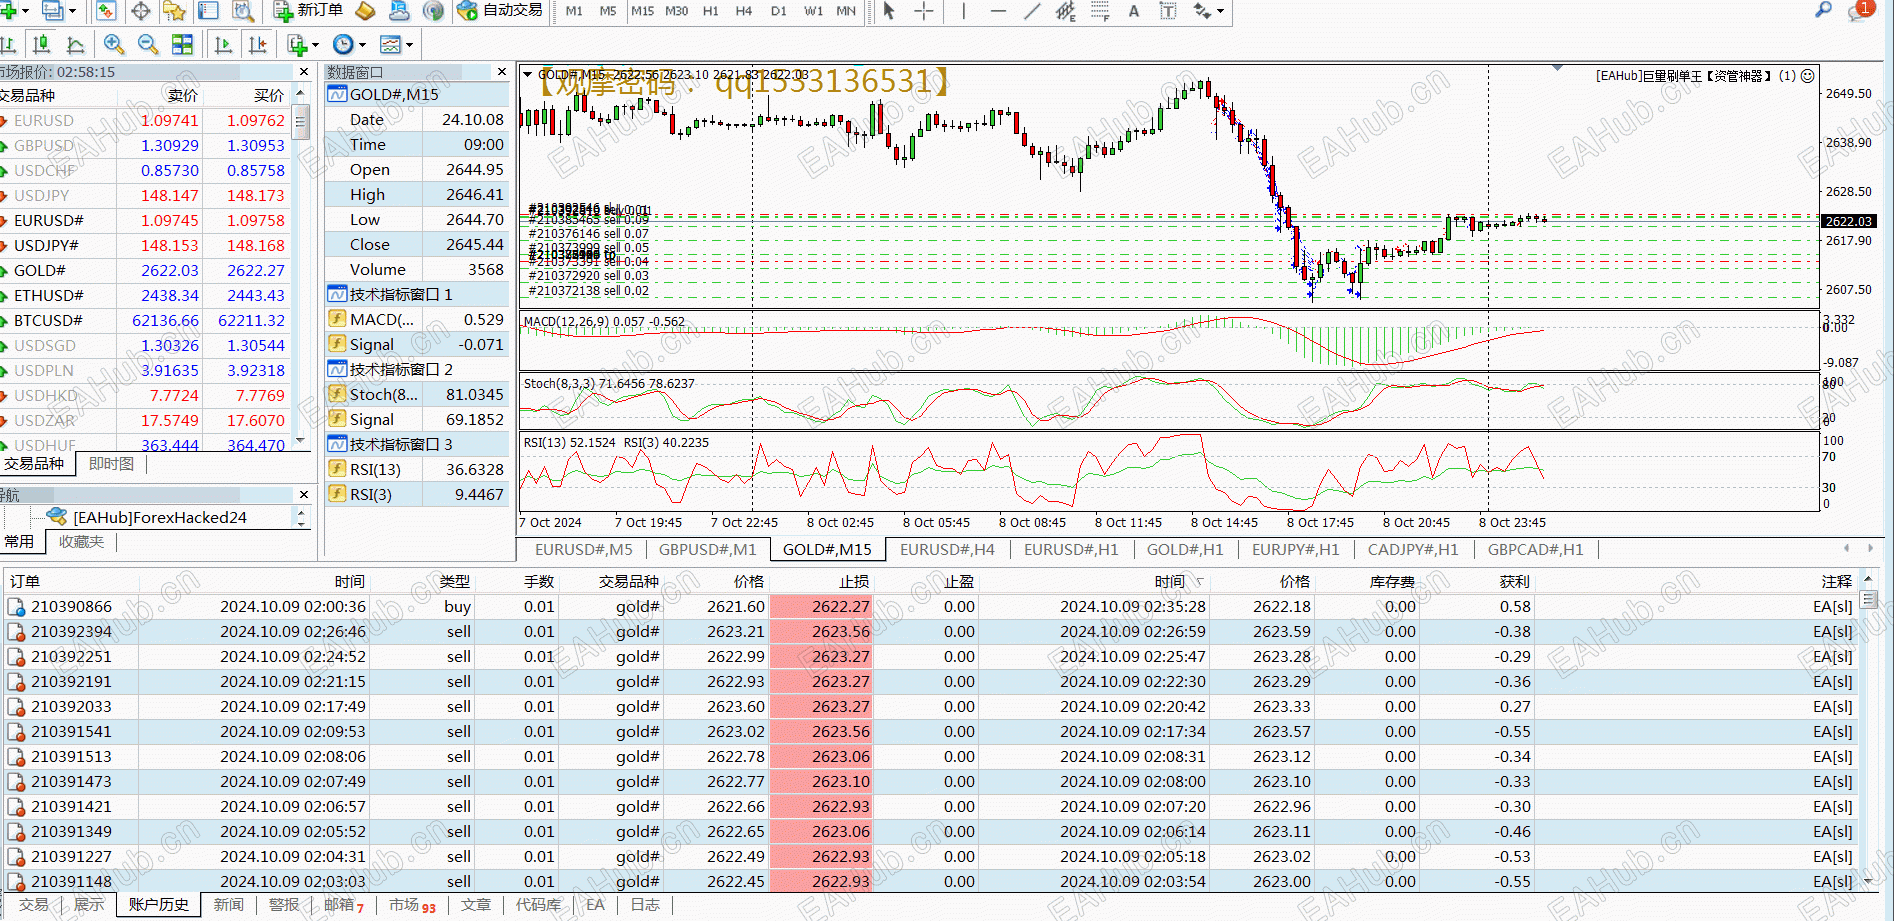Viewport: 1894px width, 921px height.
Task: Open the 交易 (Trade) terminal tab
Action: pos(33,904)
